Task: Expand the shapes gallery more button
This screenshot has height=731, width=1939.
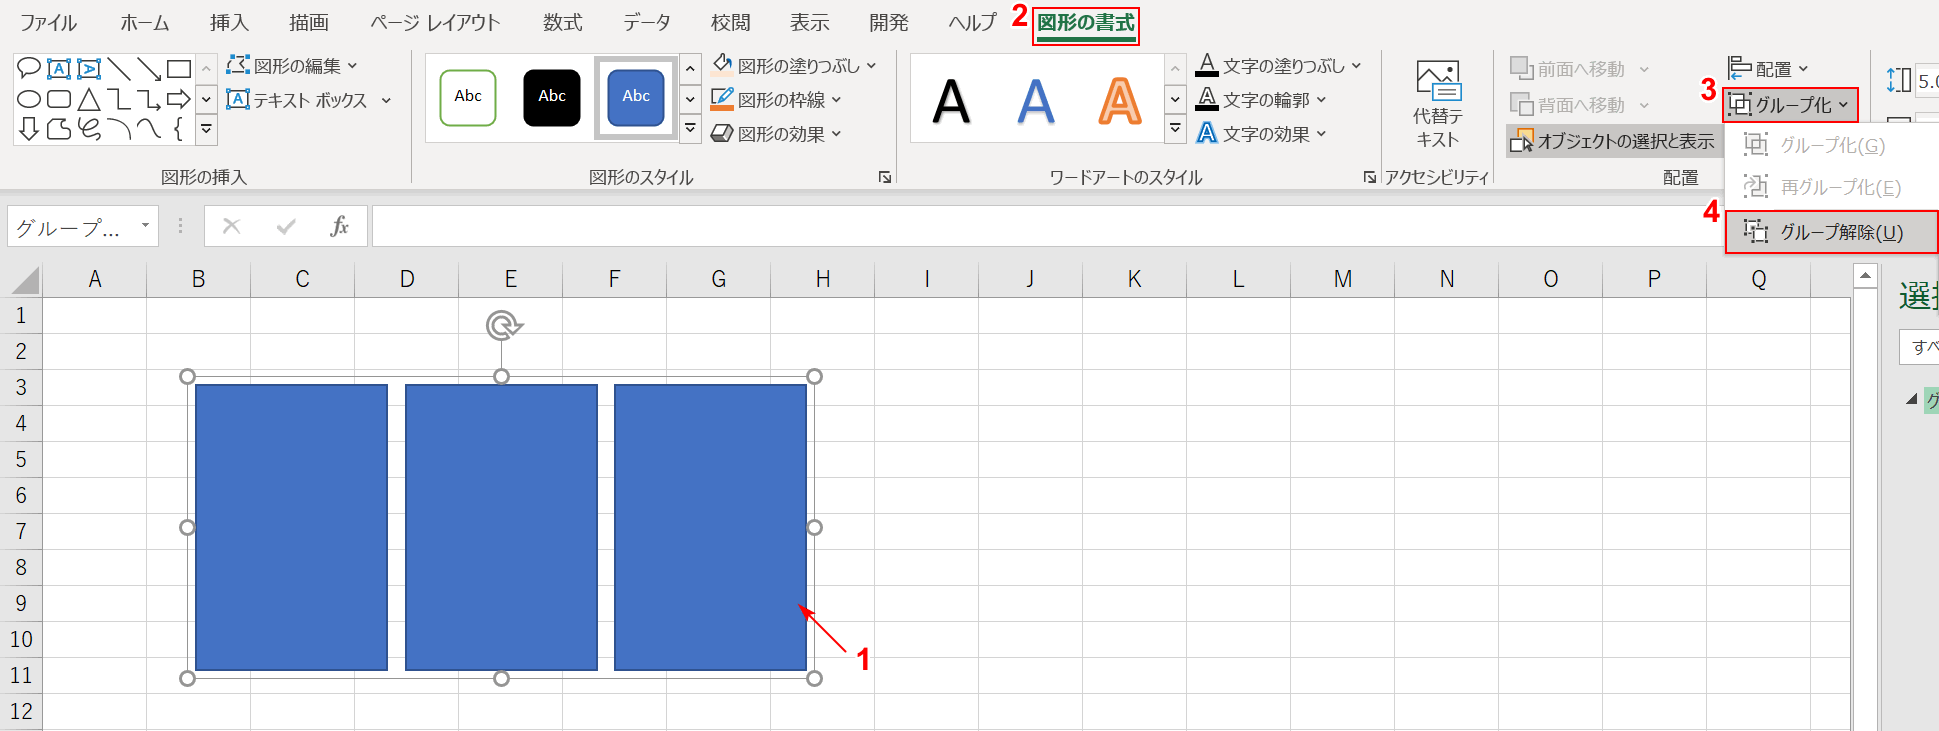Action: (206, 129)
